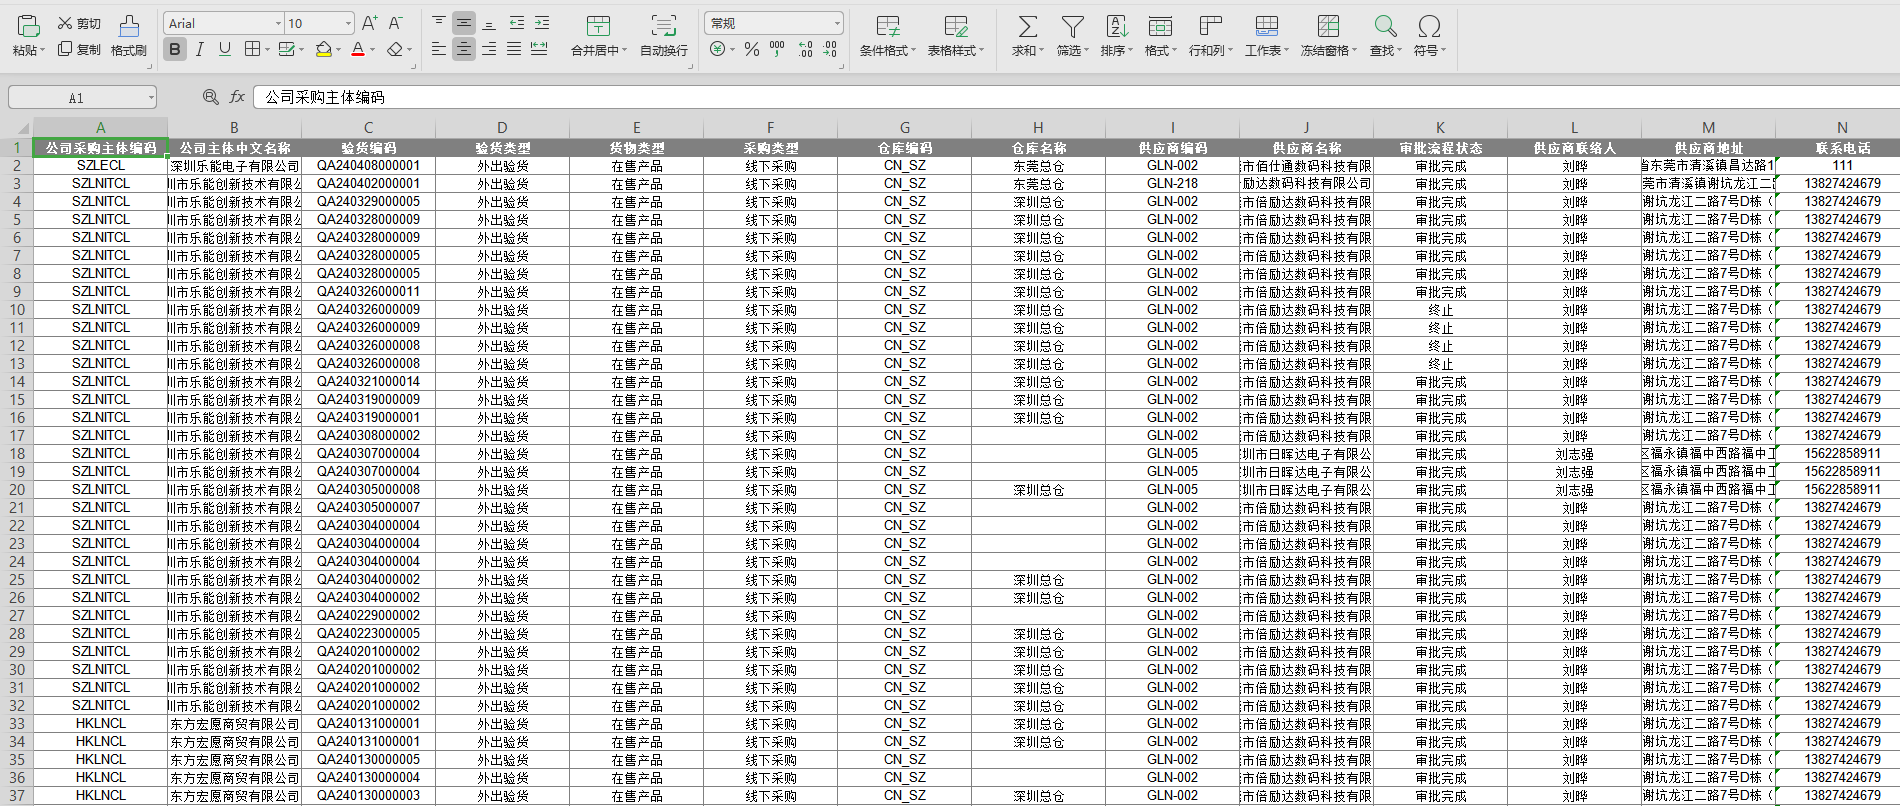Screen dimensions: 1900x806
Task: Toggle Bold formatting off
Action: [175, 49]
